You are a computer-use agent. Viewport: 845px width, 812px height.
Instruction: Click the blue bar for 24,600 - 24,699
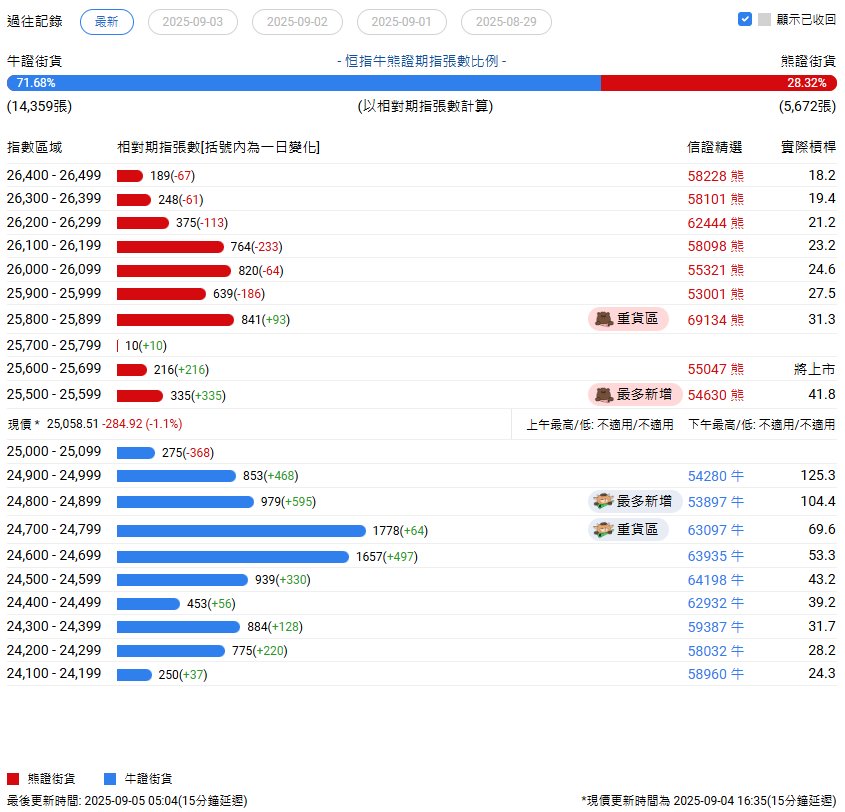coord(233,557)
